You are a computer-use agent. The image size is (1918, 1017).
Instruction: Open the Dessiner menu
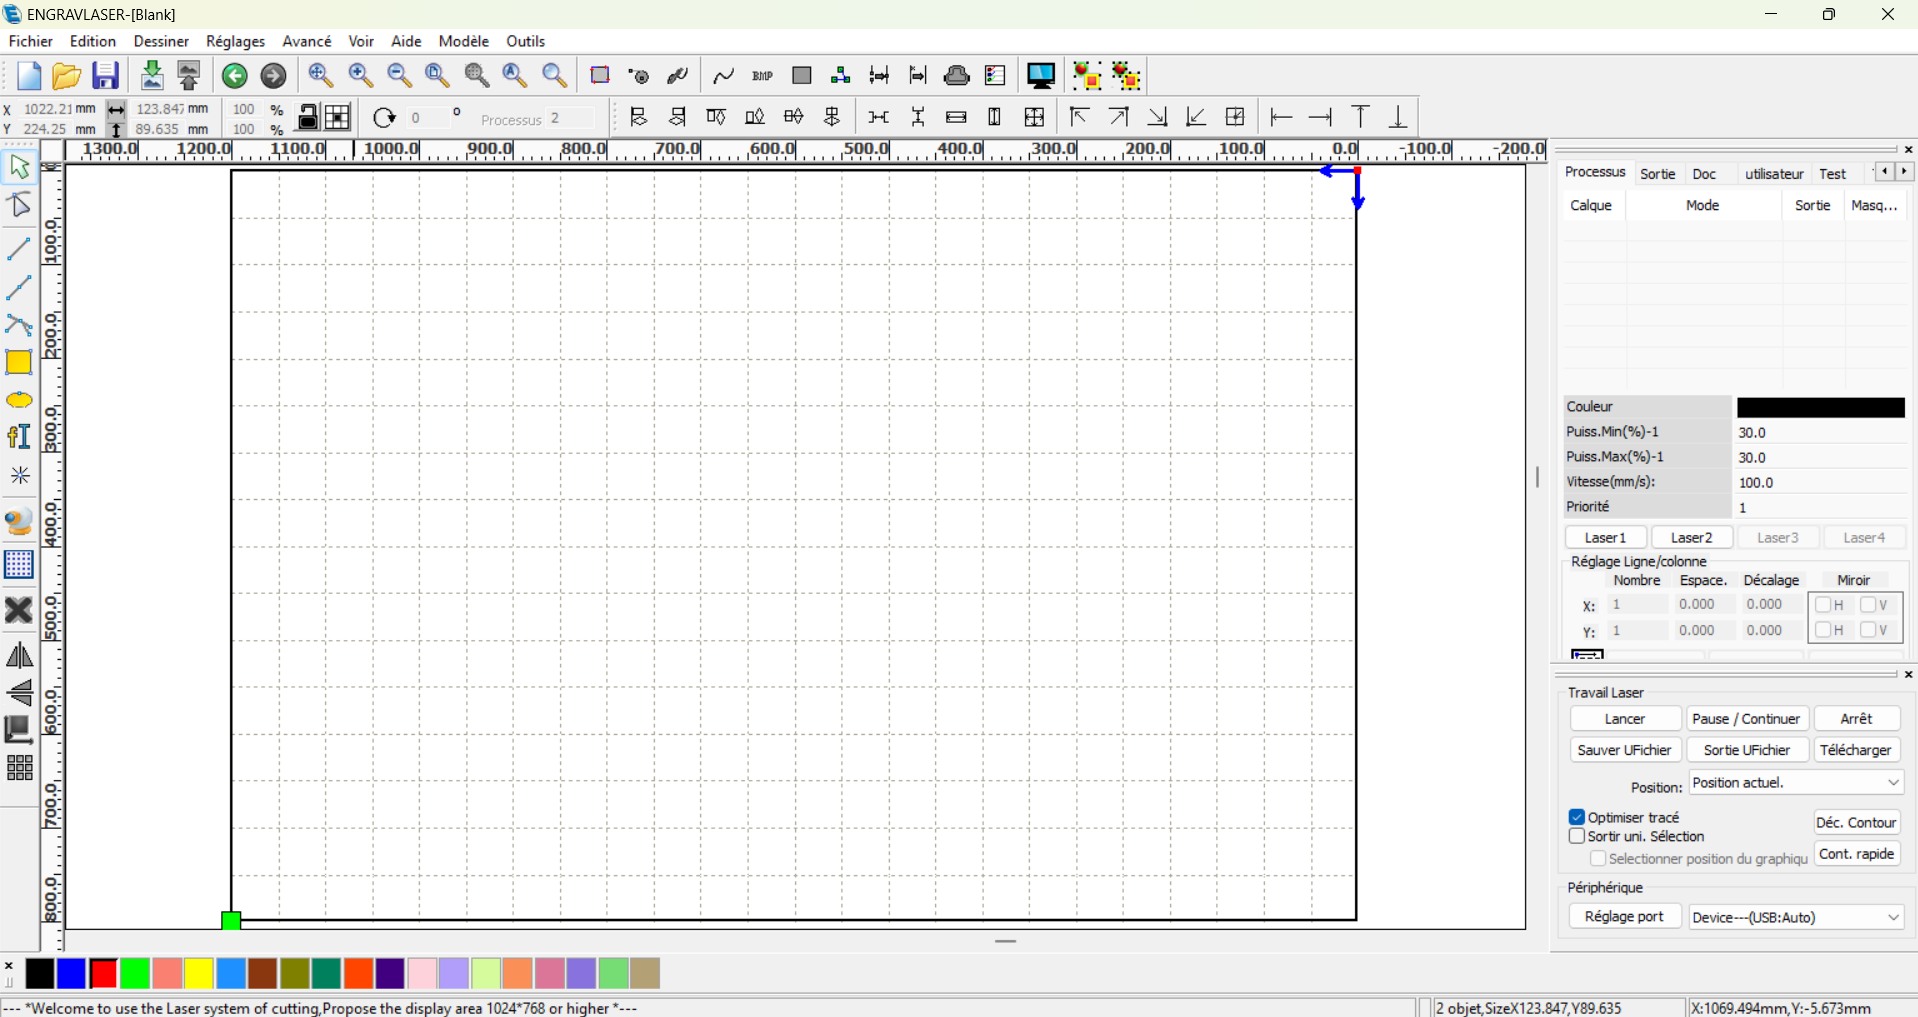161,41
